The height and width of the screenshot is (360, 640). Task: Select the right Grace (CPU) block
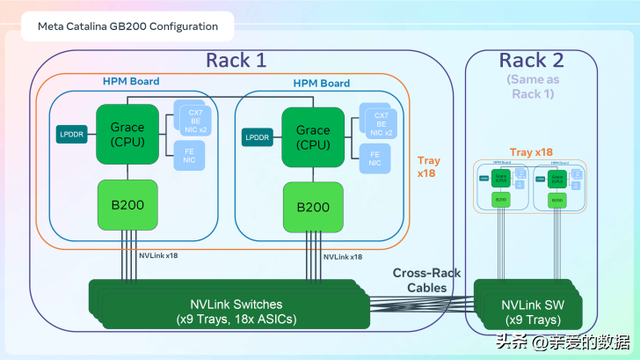point(313,137)
